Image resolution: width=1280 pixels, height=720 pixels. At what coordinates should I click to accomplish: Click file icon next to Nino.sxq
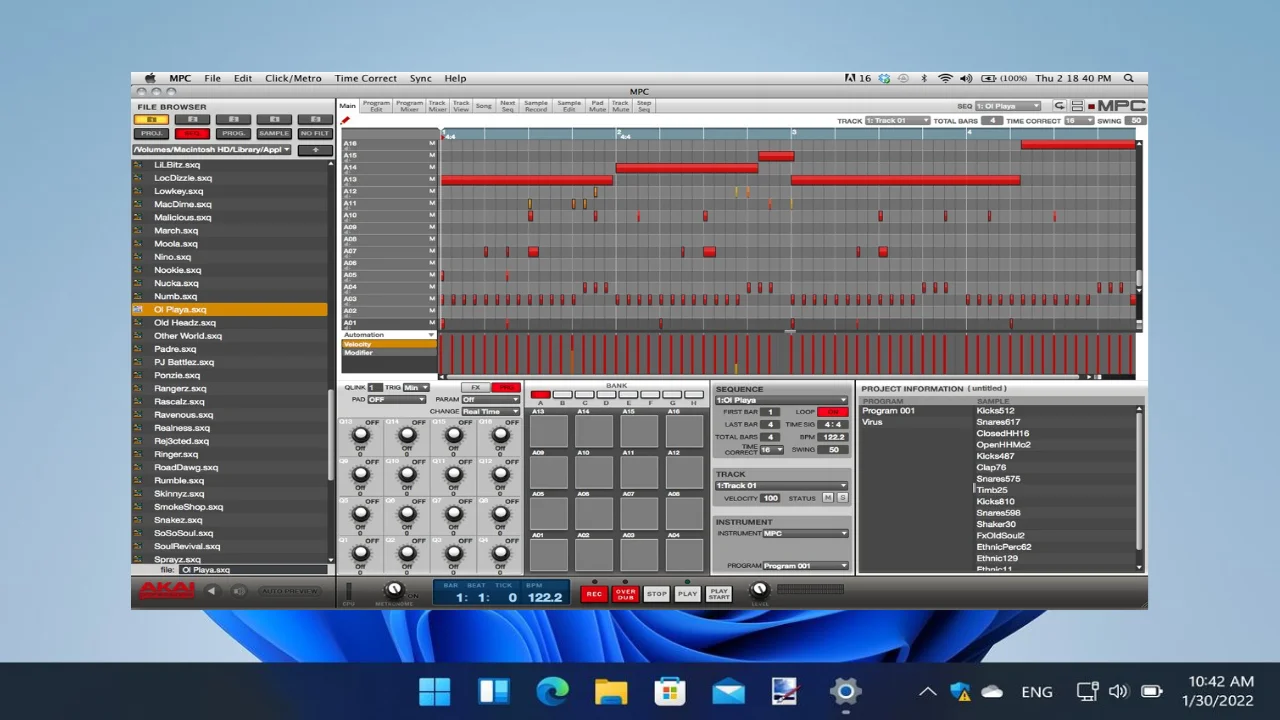point(138,257)
